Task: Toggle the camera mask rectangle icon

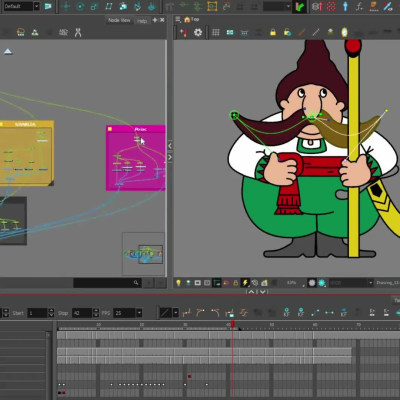Action: 198,283
